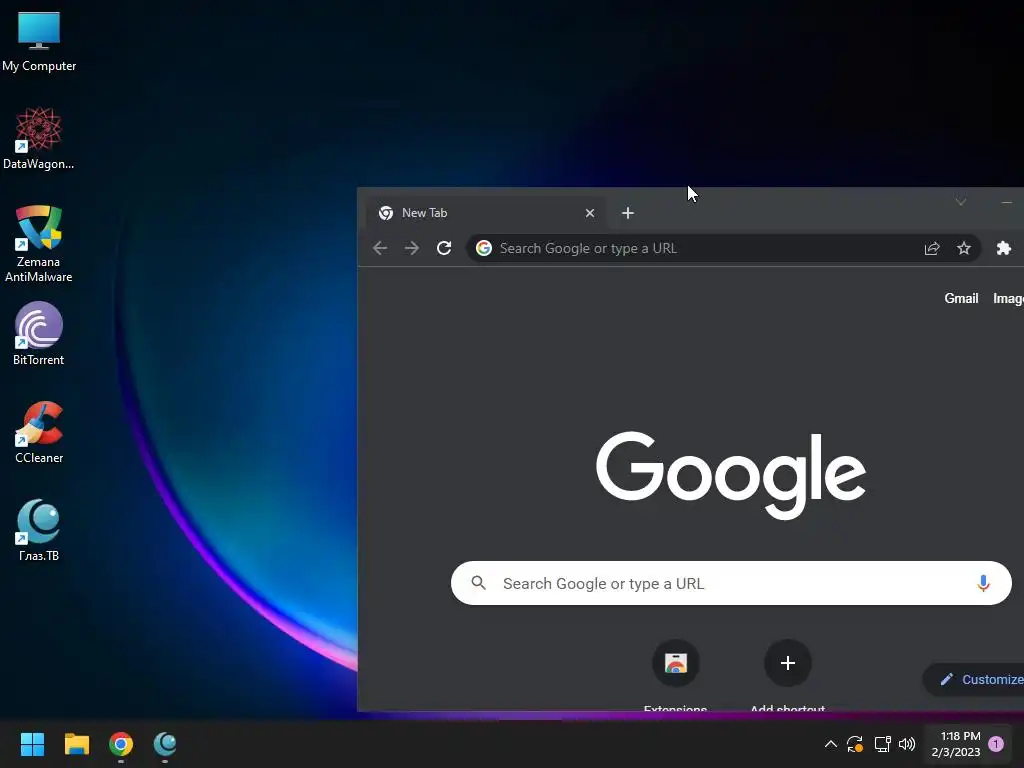
Task: Click the magnifier icon in the search box
Action: click(479, 583)
